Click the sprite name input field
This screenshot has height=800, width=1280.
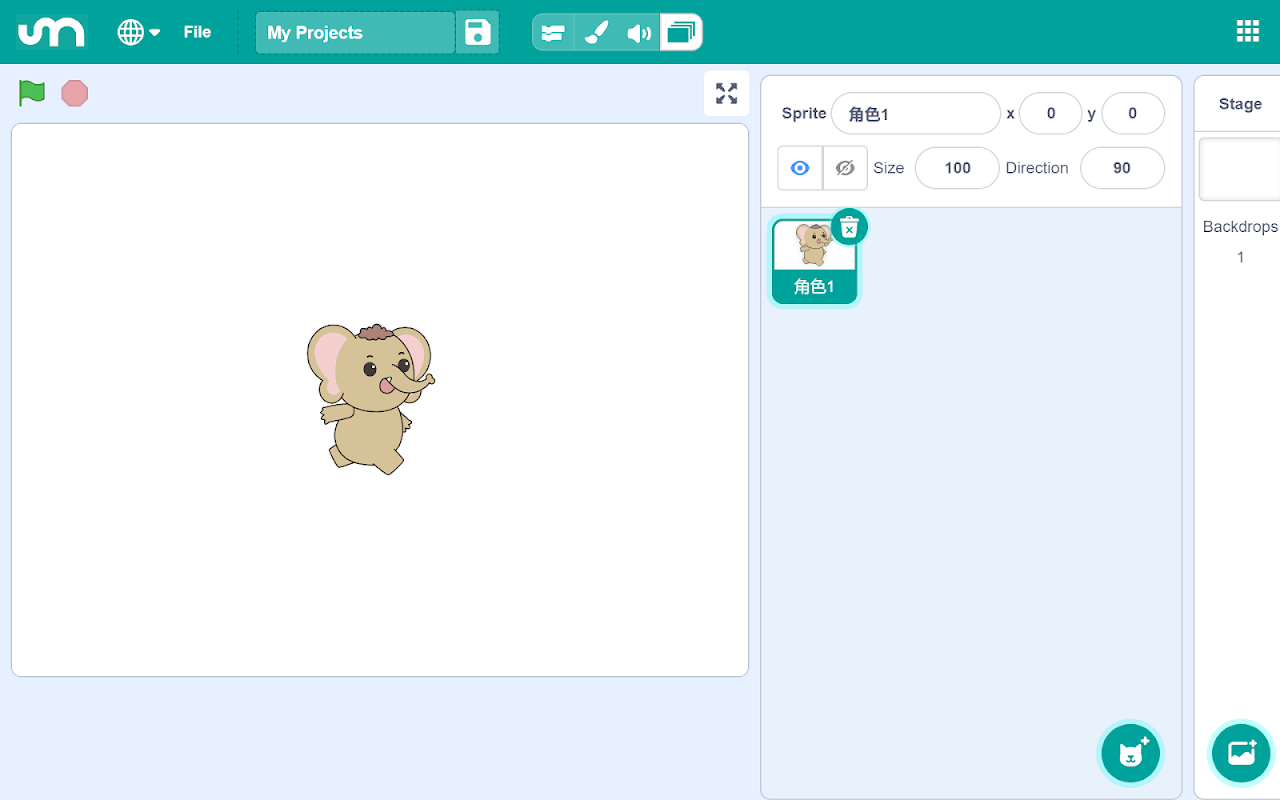pyautogui.click(x=915, y=114)
